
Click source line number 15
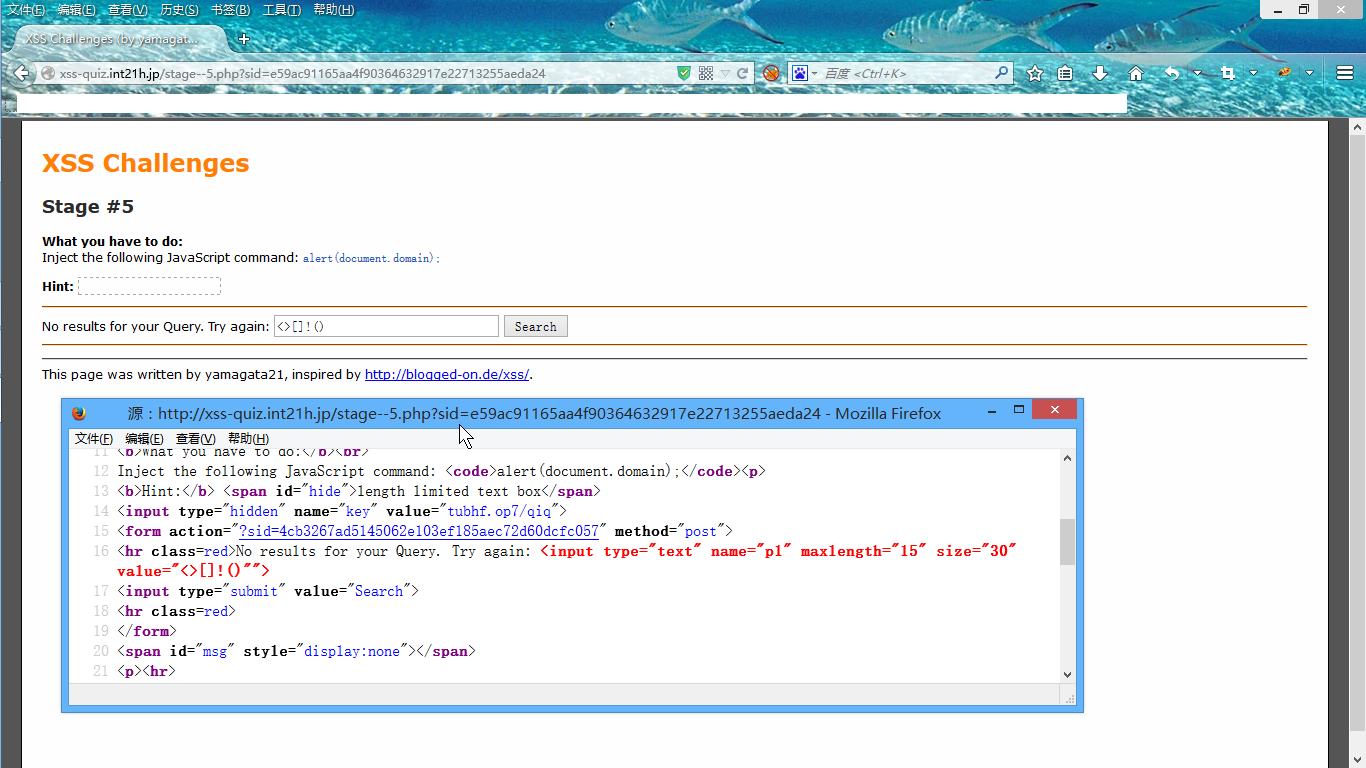click(100, 531)
